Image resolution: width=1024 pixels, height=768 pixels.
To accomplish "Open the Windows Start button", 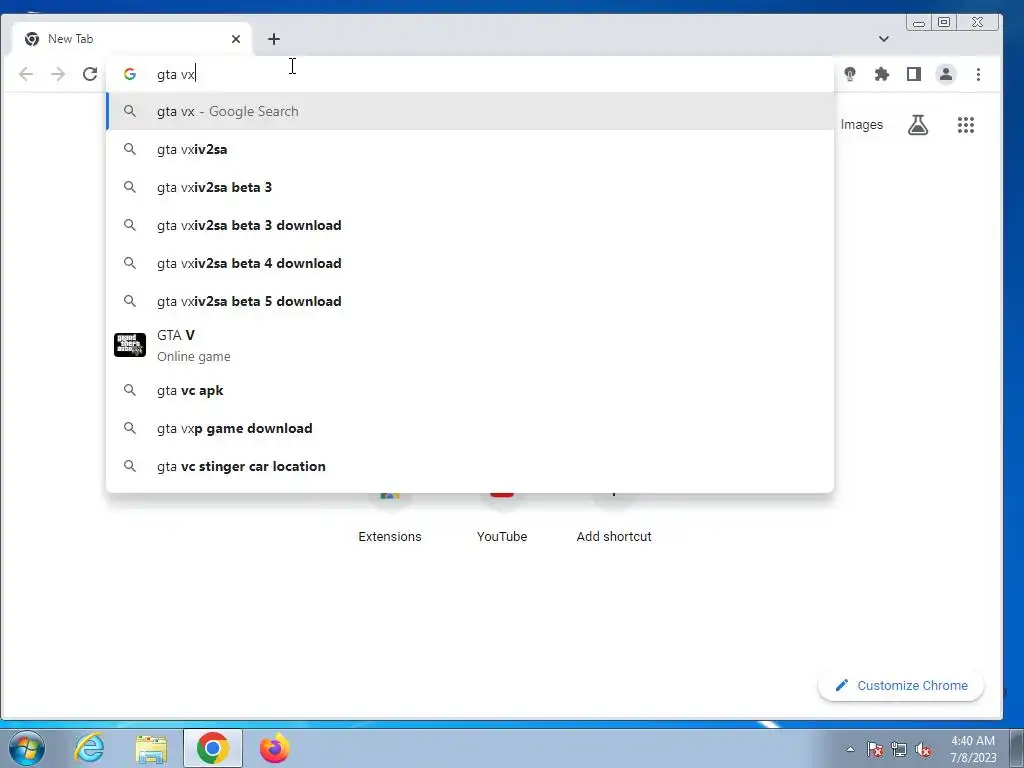I will click(x=27, y=748).
